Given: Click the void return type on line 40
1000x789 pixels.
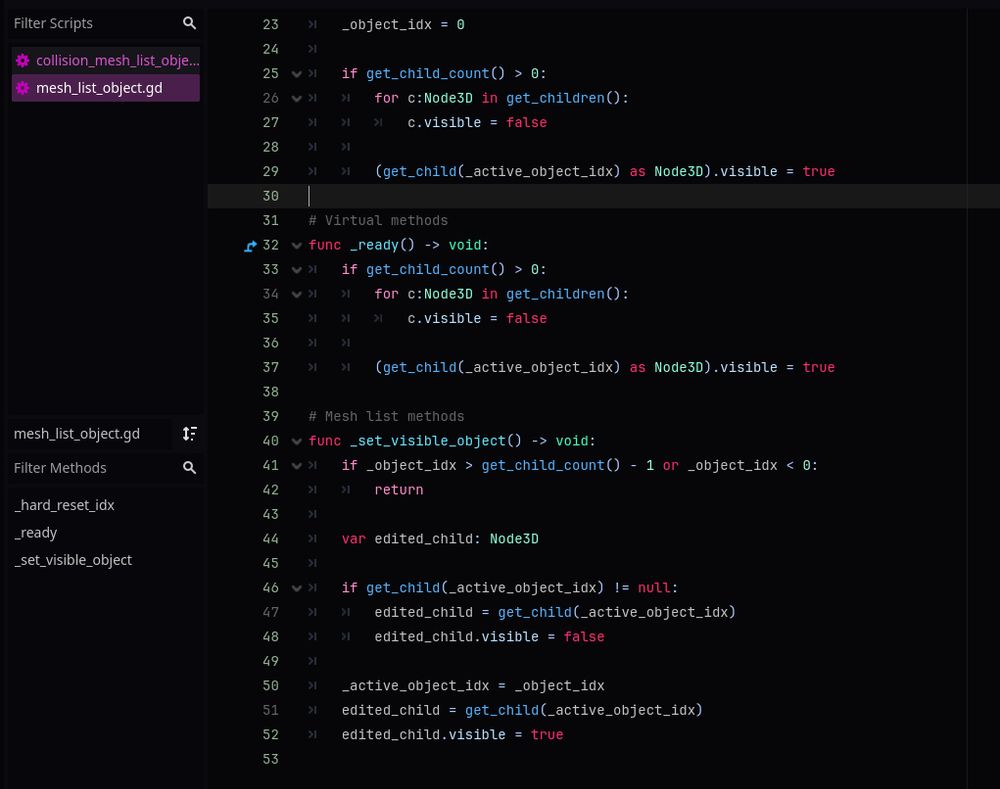Looking at the screenshot, I should [572, 441].
